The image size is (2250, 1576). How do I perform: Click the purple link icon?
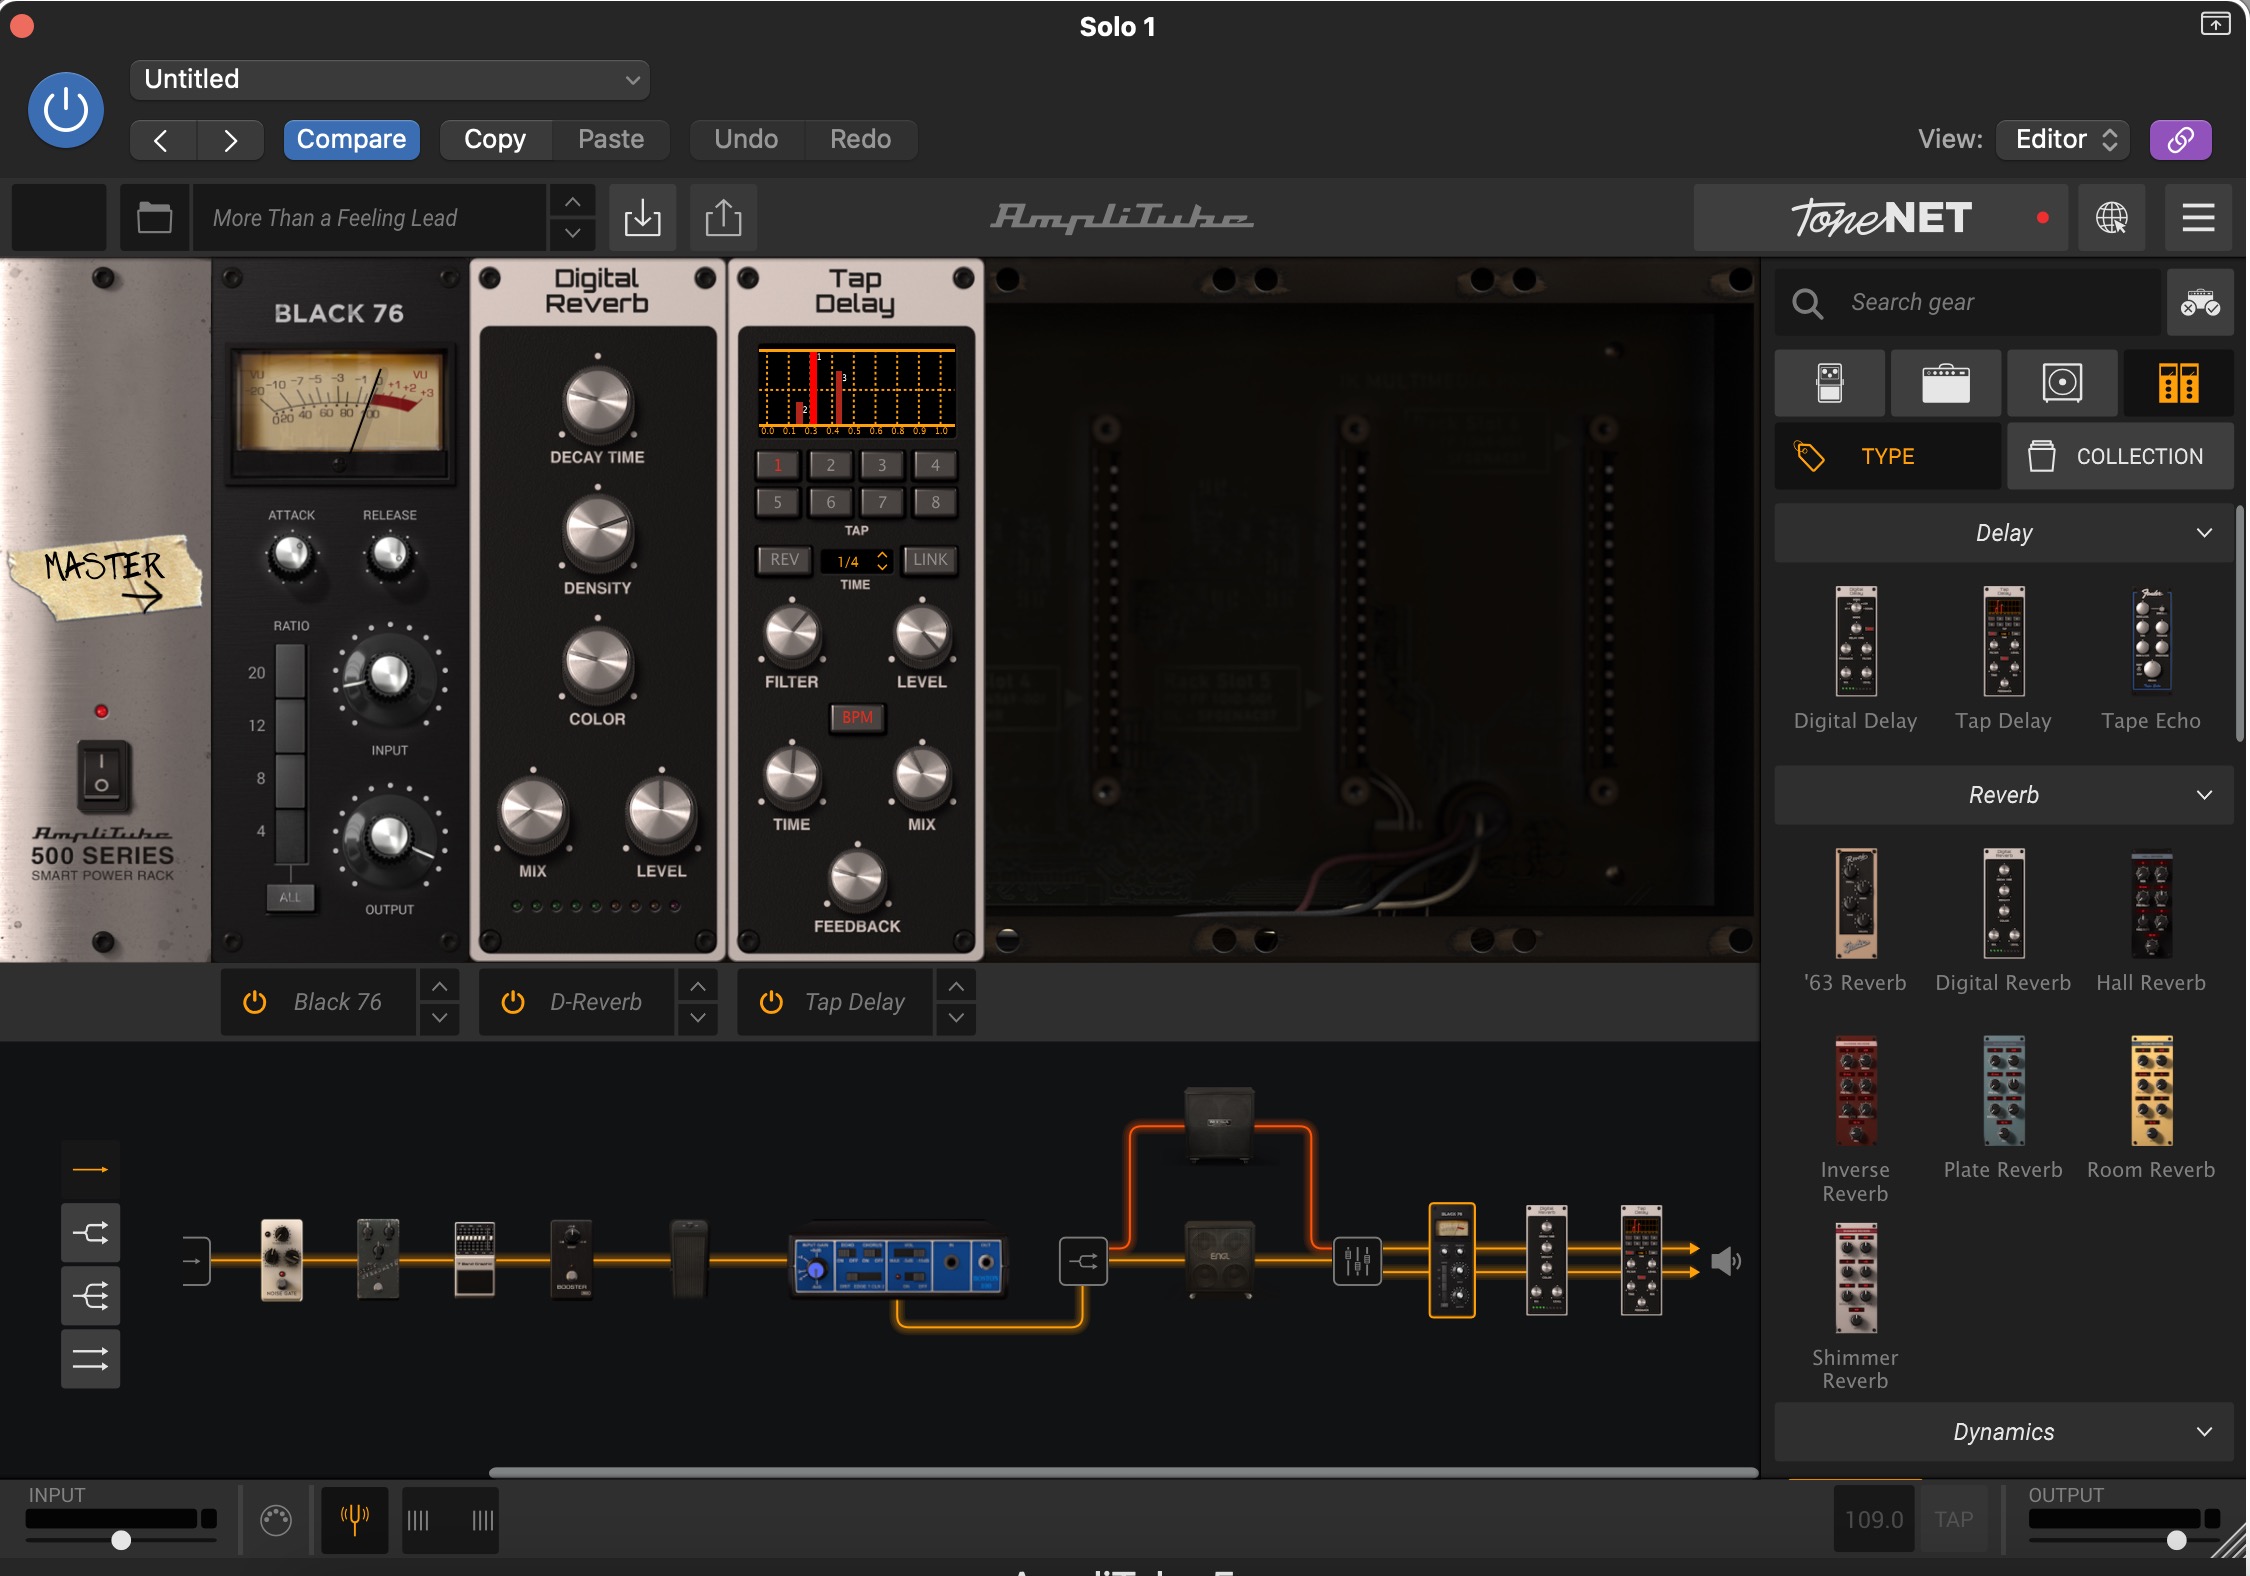(2180, 140)
